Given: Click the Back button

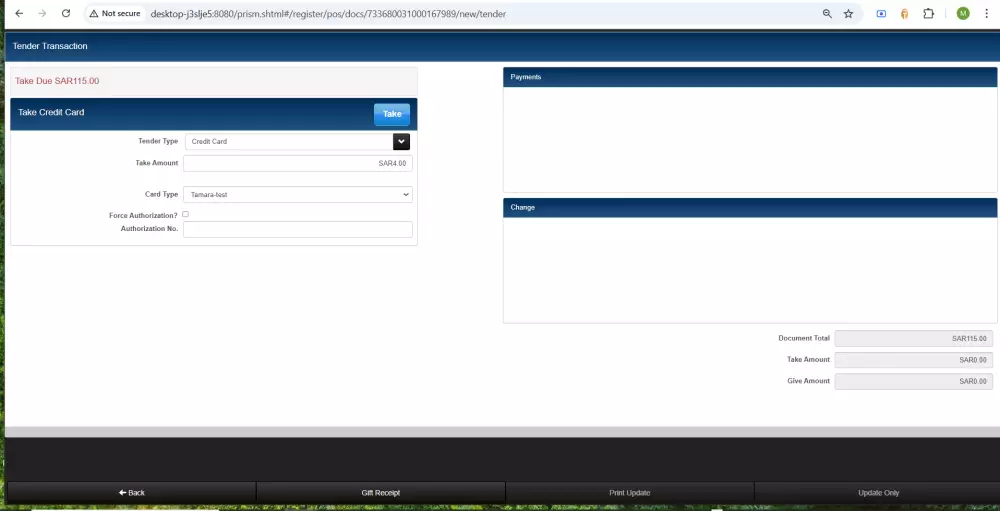Looking at the screenshot, I should pyautogui.click(x=131, y=492).
